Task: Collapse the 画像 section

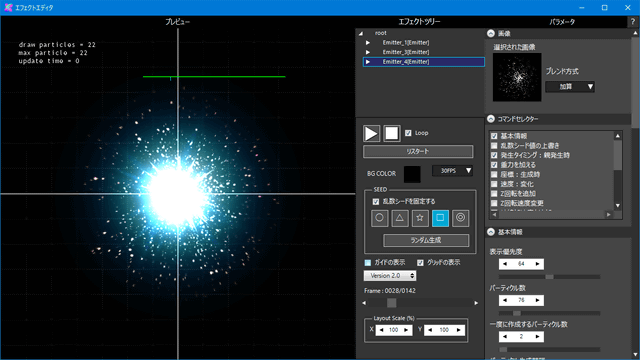Action: pos(491,33)
